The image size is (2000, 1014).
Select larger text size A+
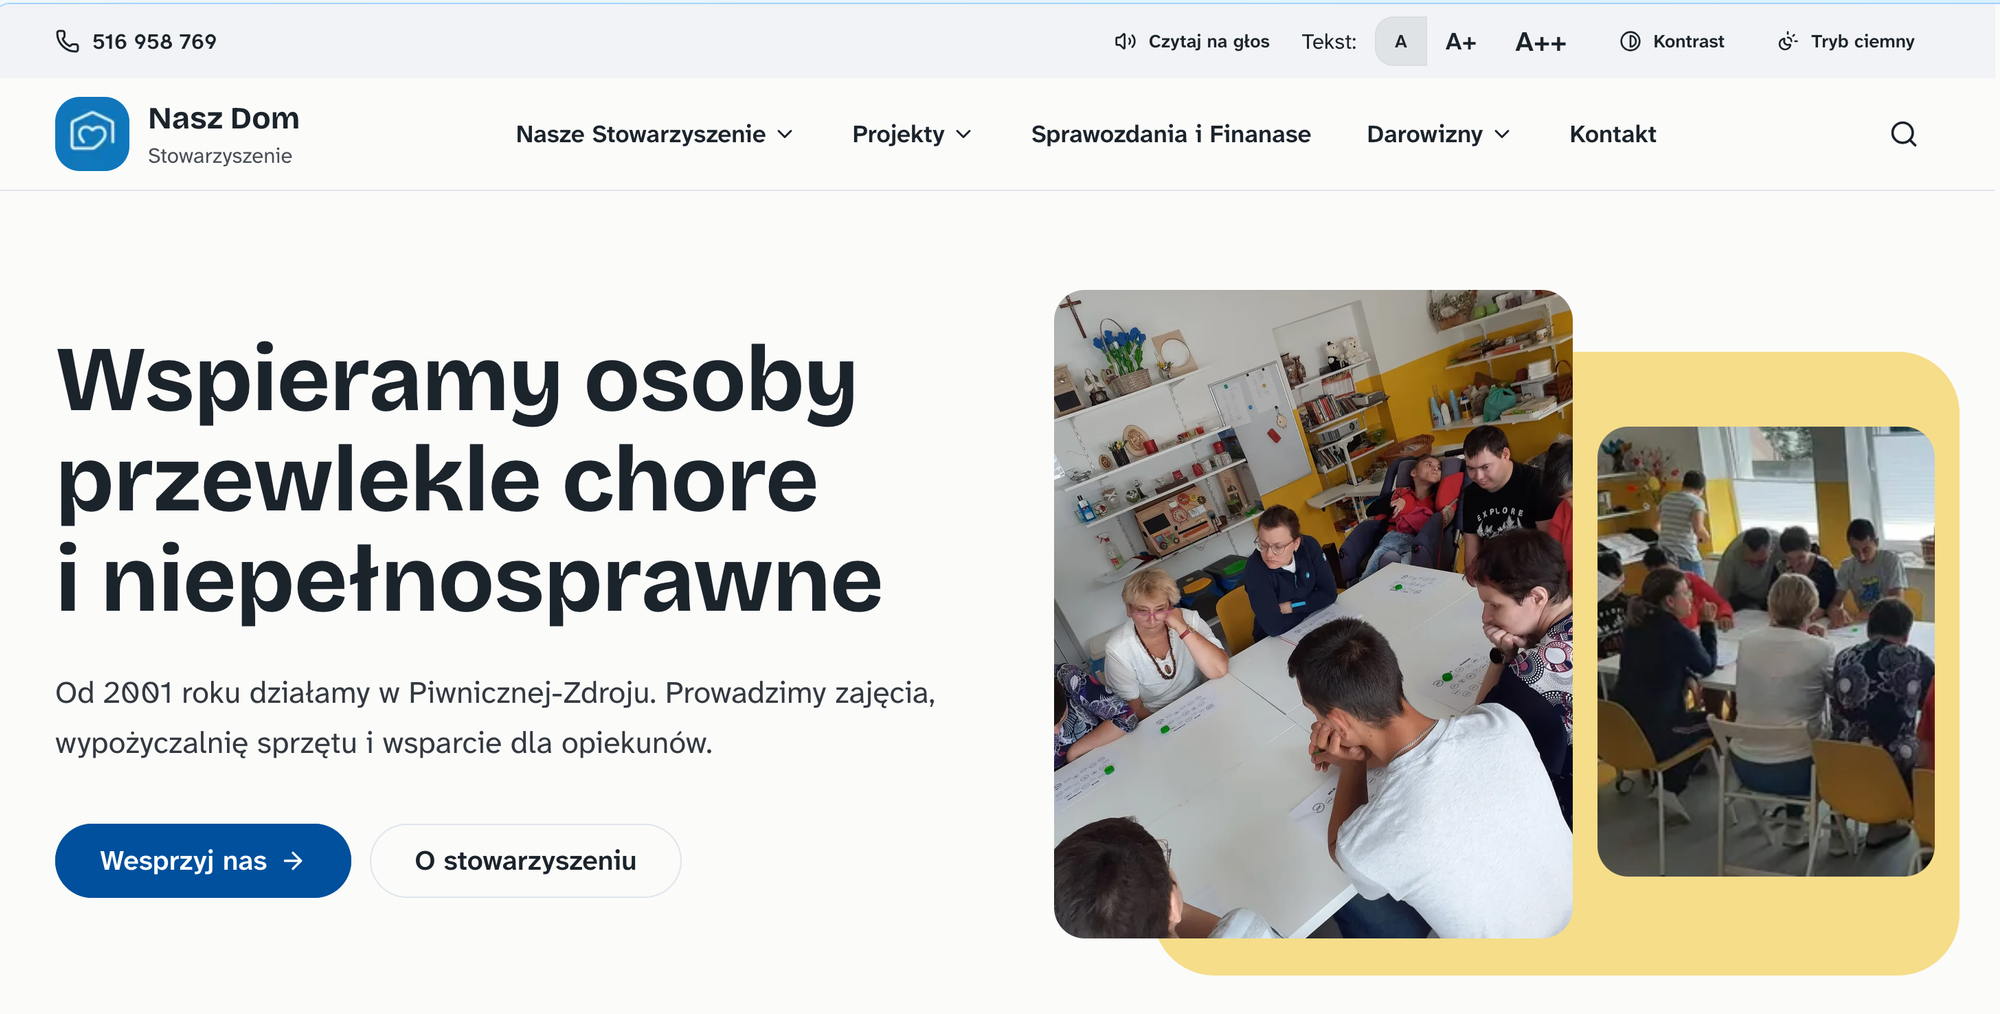(1461, 41)
